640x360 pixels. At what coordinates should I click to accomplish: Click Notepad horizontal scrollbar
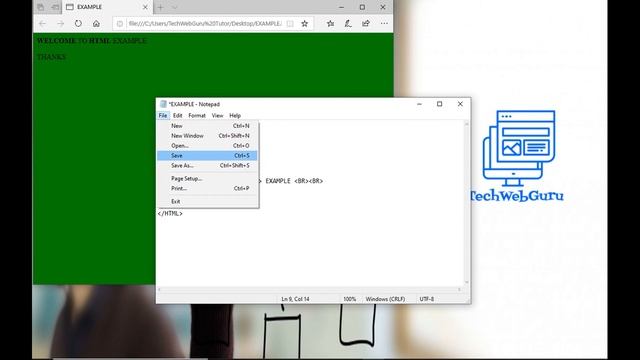pyautogui.click(x=310, y=290)
